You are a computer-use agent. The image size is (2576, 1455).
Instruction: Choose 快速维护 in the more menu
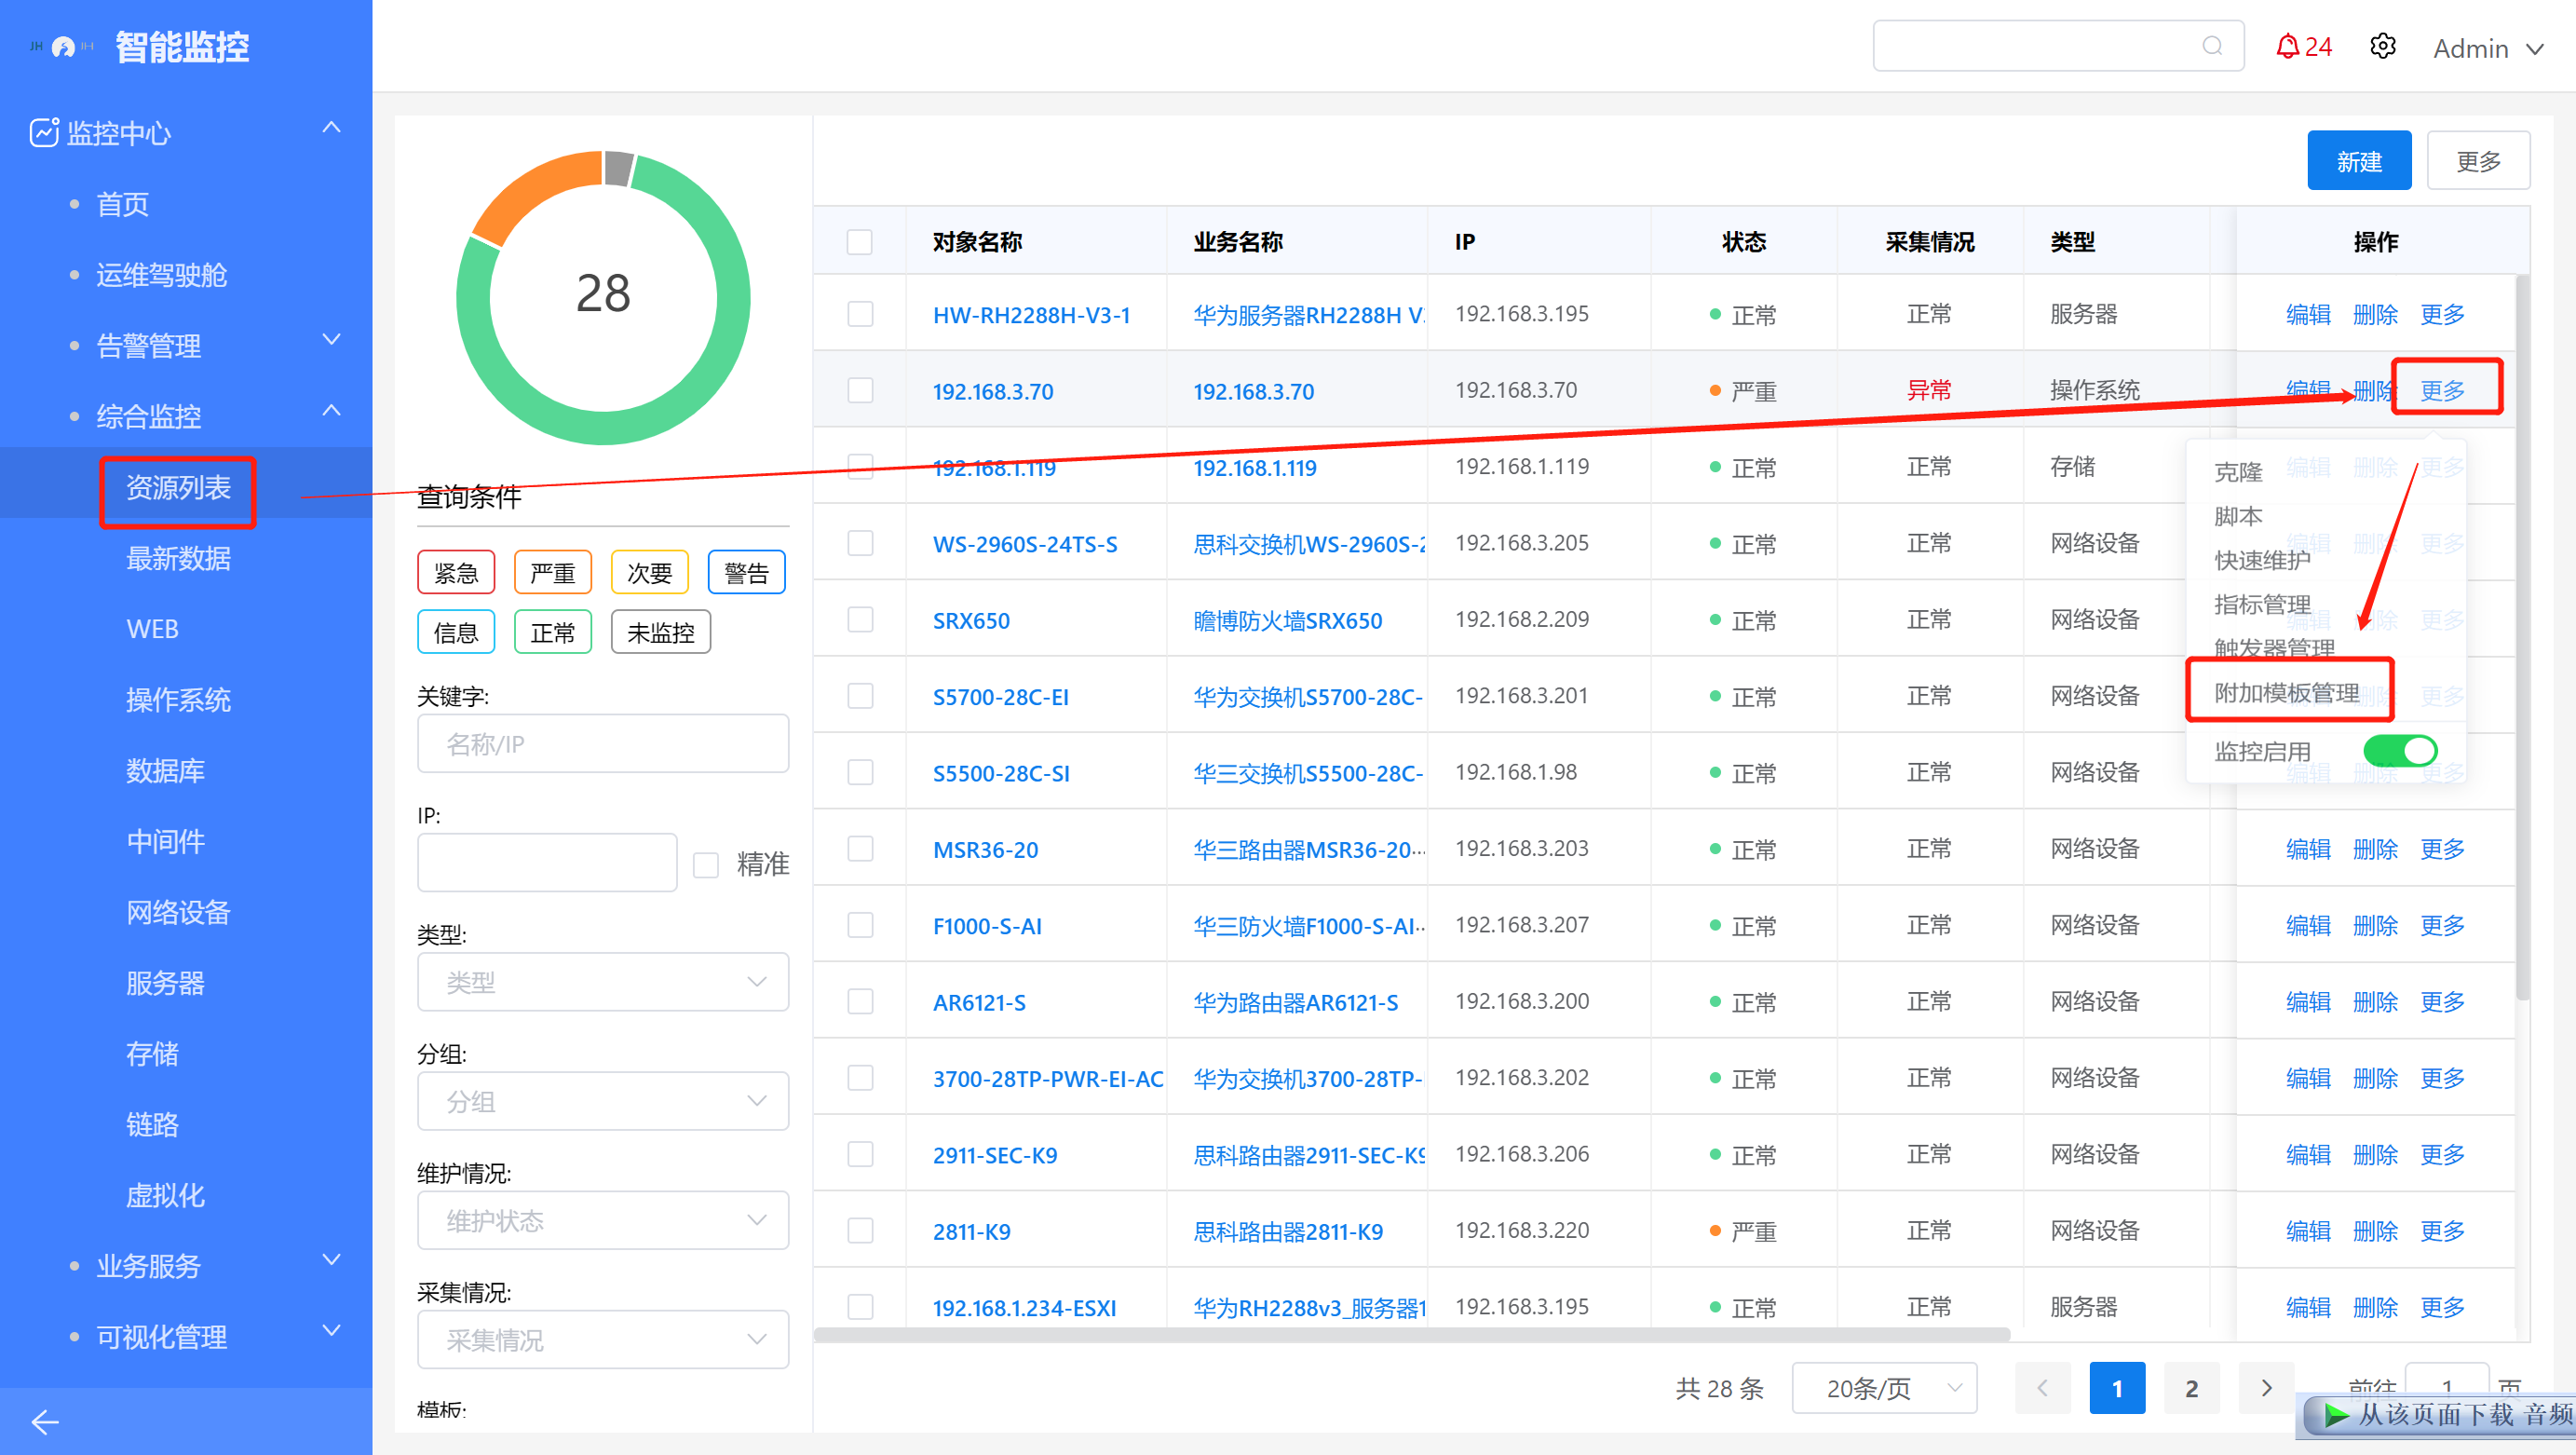pyautogui.click(x=2262, y=560)
